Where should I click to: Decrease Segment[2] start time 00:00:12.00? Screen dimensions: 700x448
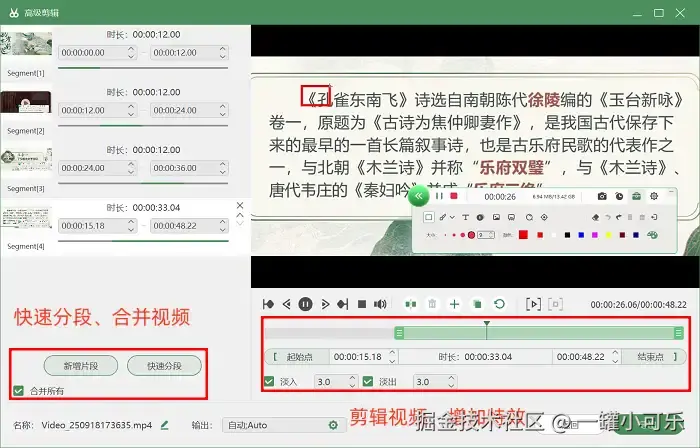(x=131, y=114)
